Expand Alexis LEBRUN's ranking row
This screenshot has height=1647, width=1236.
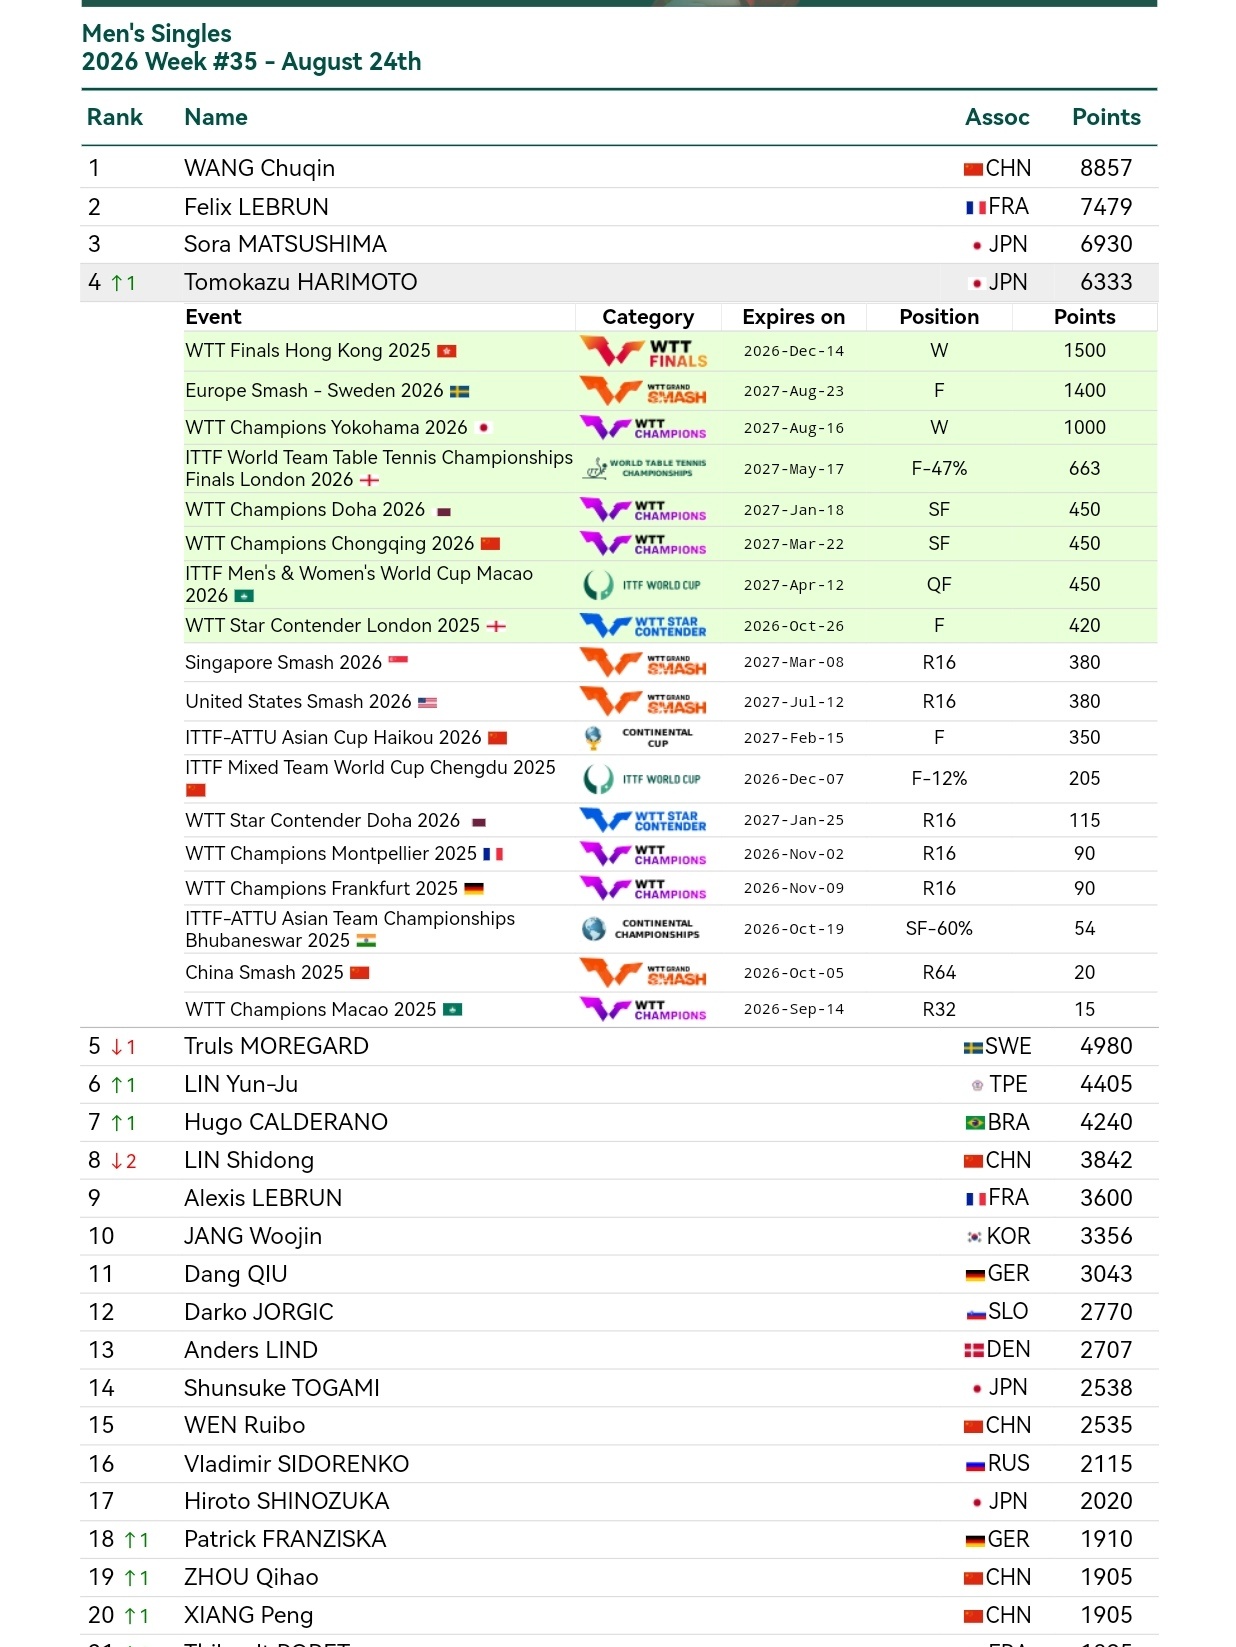coord(619,1199)
